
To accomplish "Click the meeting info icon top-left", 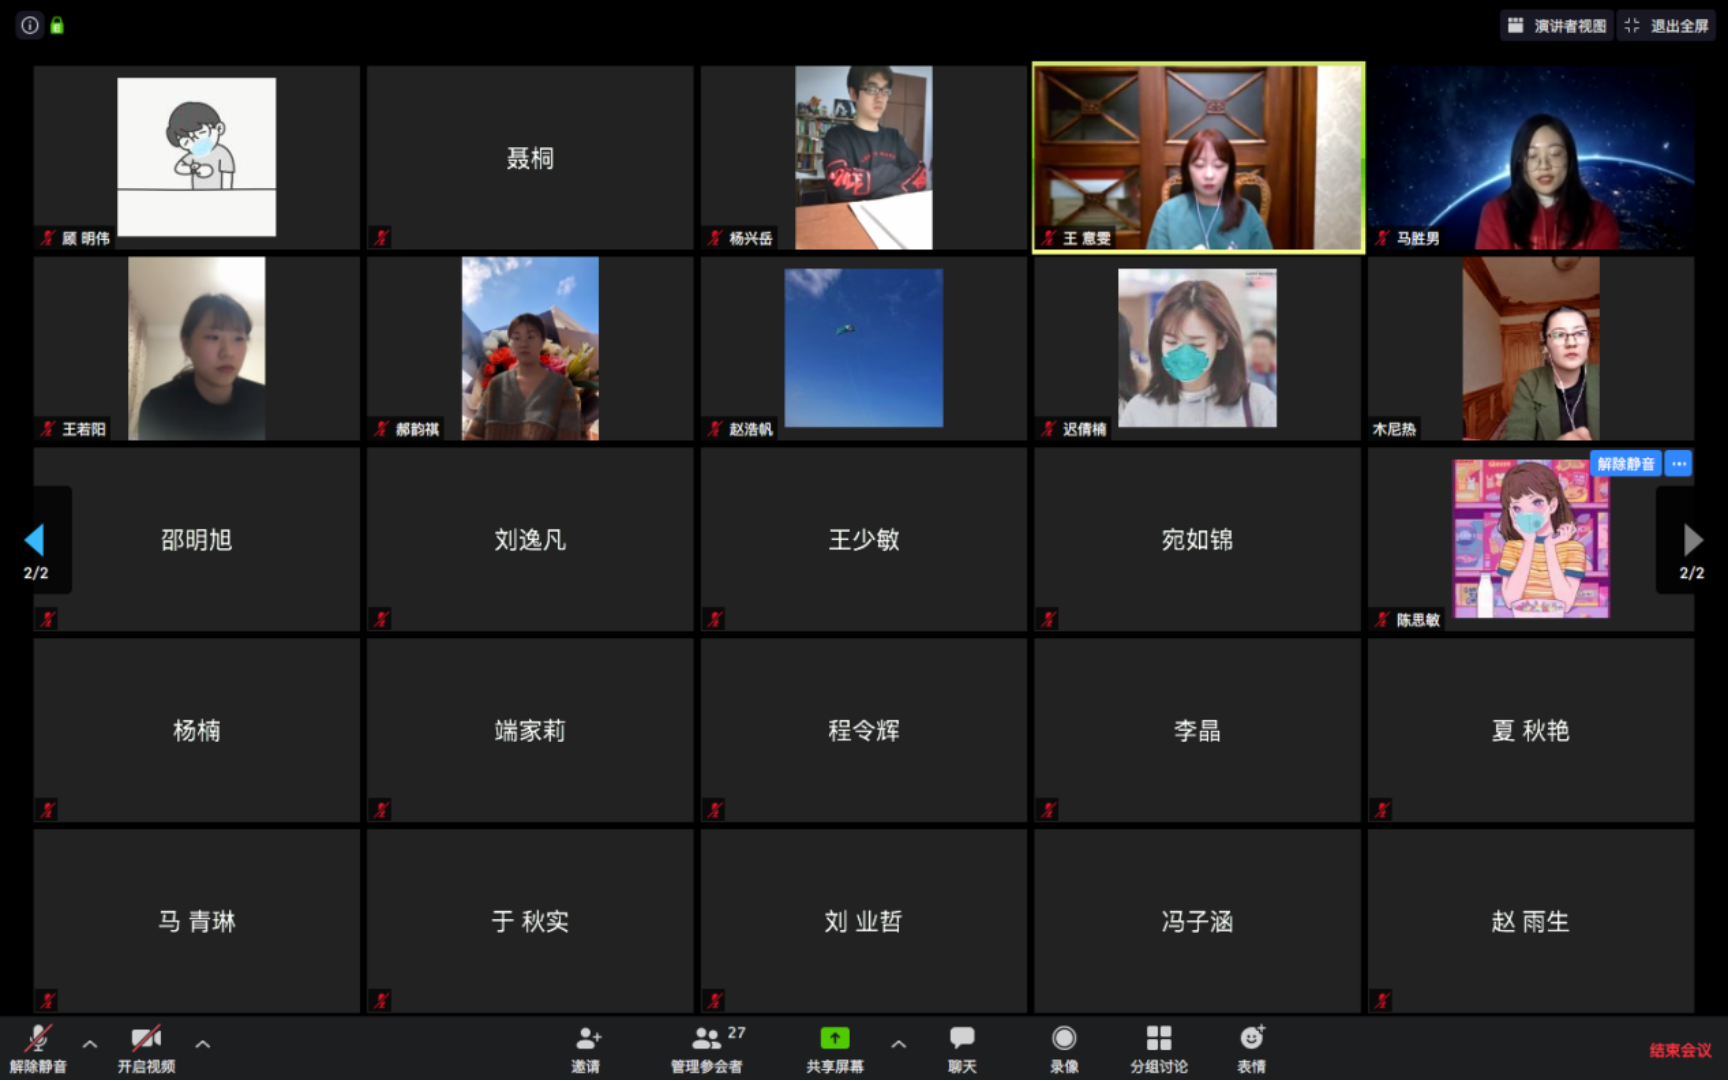I will click(x=29, y=25).
